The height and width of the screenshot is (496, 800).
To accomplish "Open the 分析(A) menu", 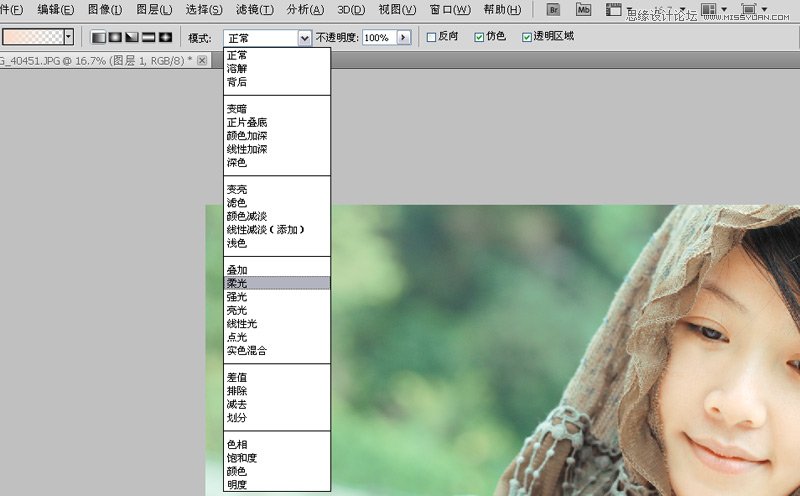I will (305, 10).
